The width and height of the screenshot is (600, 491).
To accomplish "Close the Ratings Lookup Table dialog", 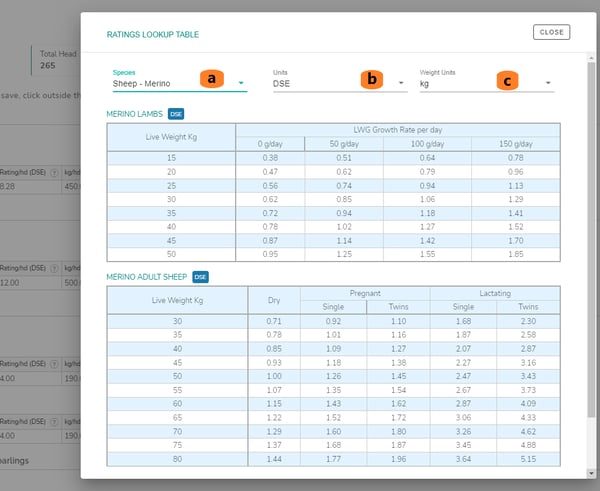I will click(x=551, y=32).
